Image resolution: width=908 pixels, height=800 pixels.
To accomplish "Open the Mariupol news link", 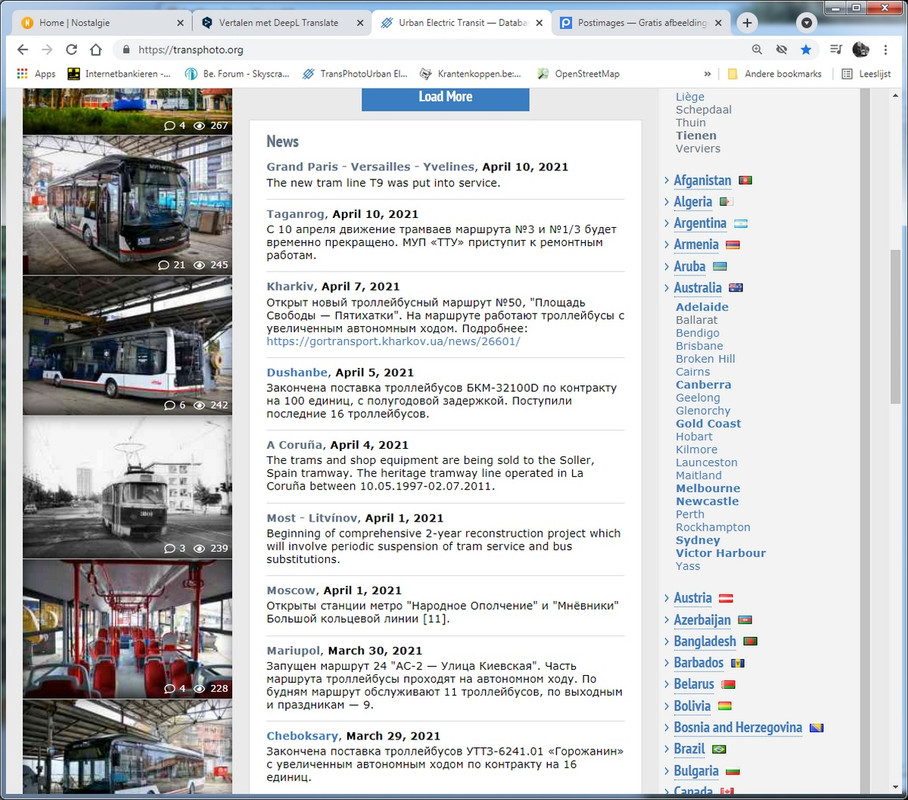I will pyautogui.click(x=294, y=651).
